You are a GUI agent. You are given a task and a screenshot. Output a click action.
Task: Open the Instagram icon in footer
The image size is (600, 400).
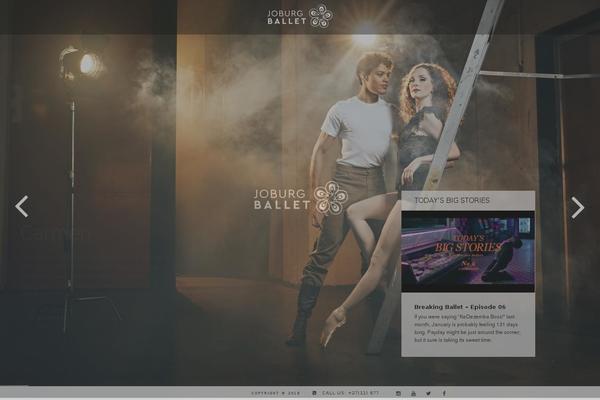pyautogui.click(x=398, y=393)
